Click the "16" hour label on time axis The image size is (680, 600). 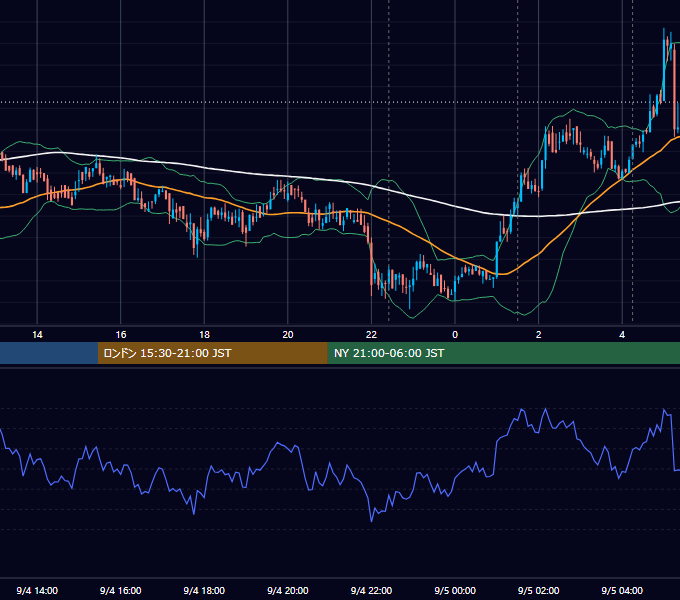pos(121,335)
